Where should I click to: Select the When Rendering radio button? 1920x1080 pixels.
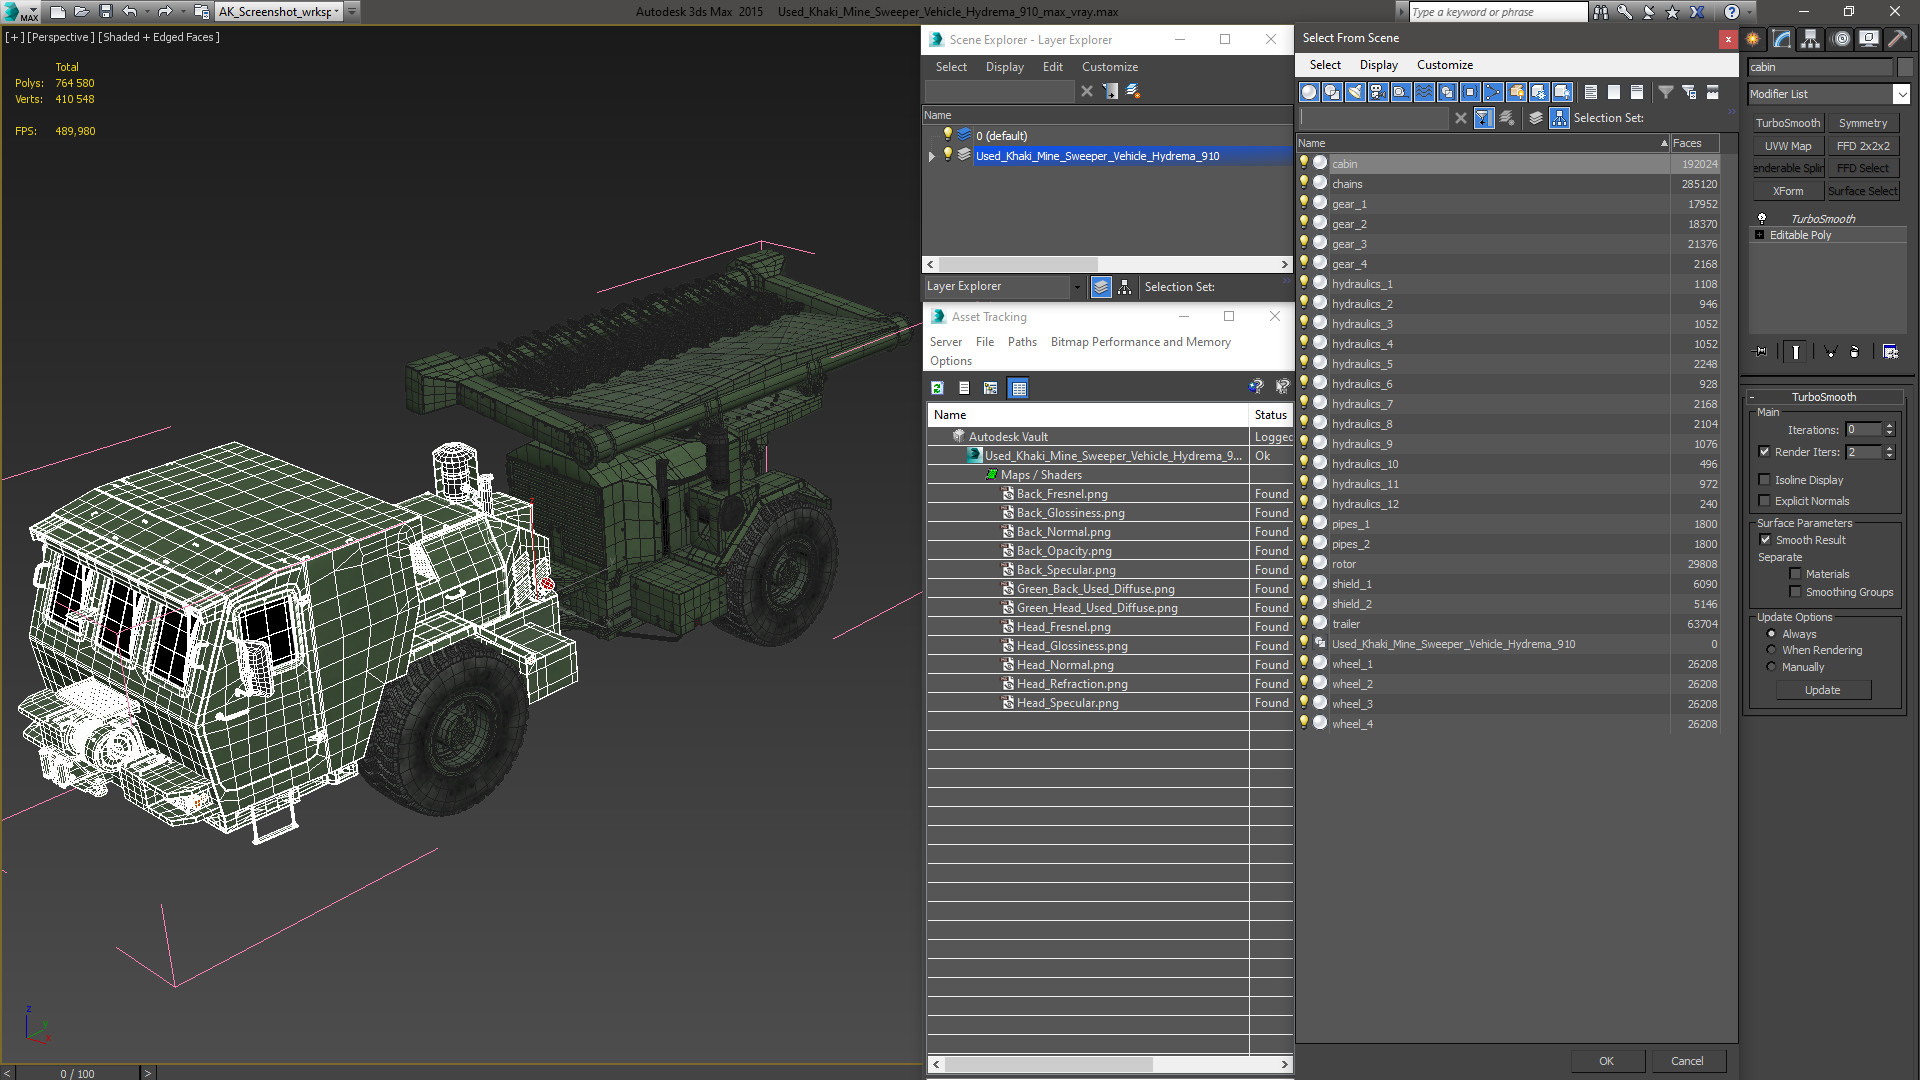[1772, 650]
